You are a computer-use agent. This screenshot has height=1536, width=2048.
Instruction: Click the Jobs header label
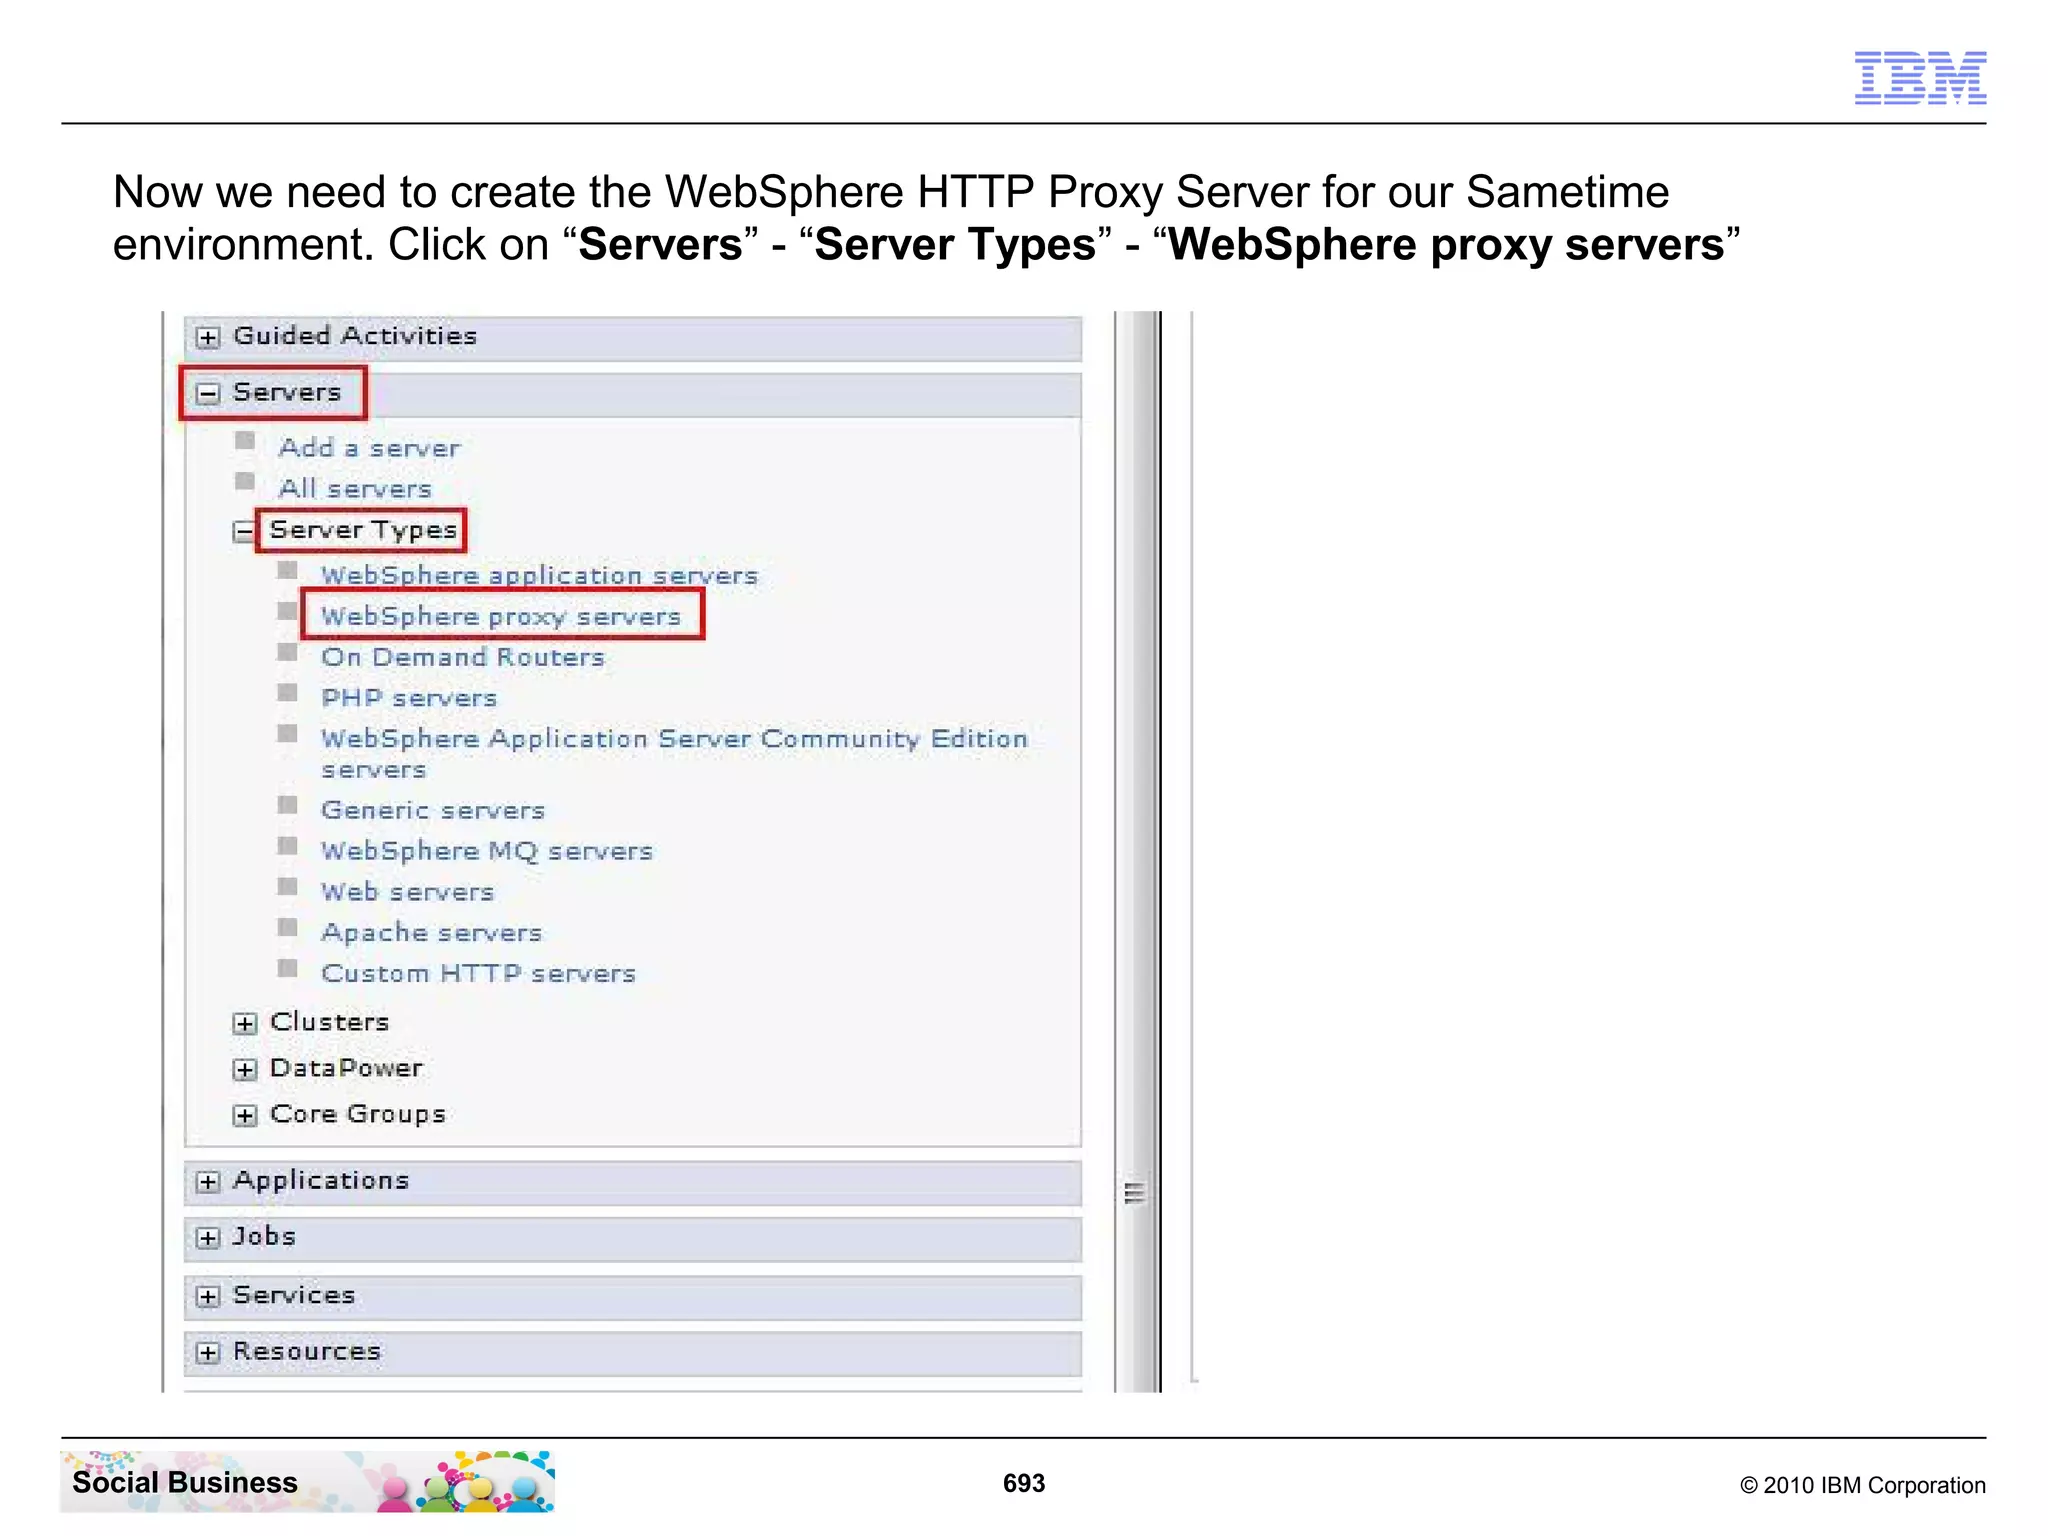click(264, 1237)
